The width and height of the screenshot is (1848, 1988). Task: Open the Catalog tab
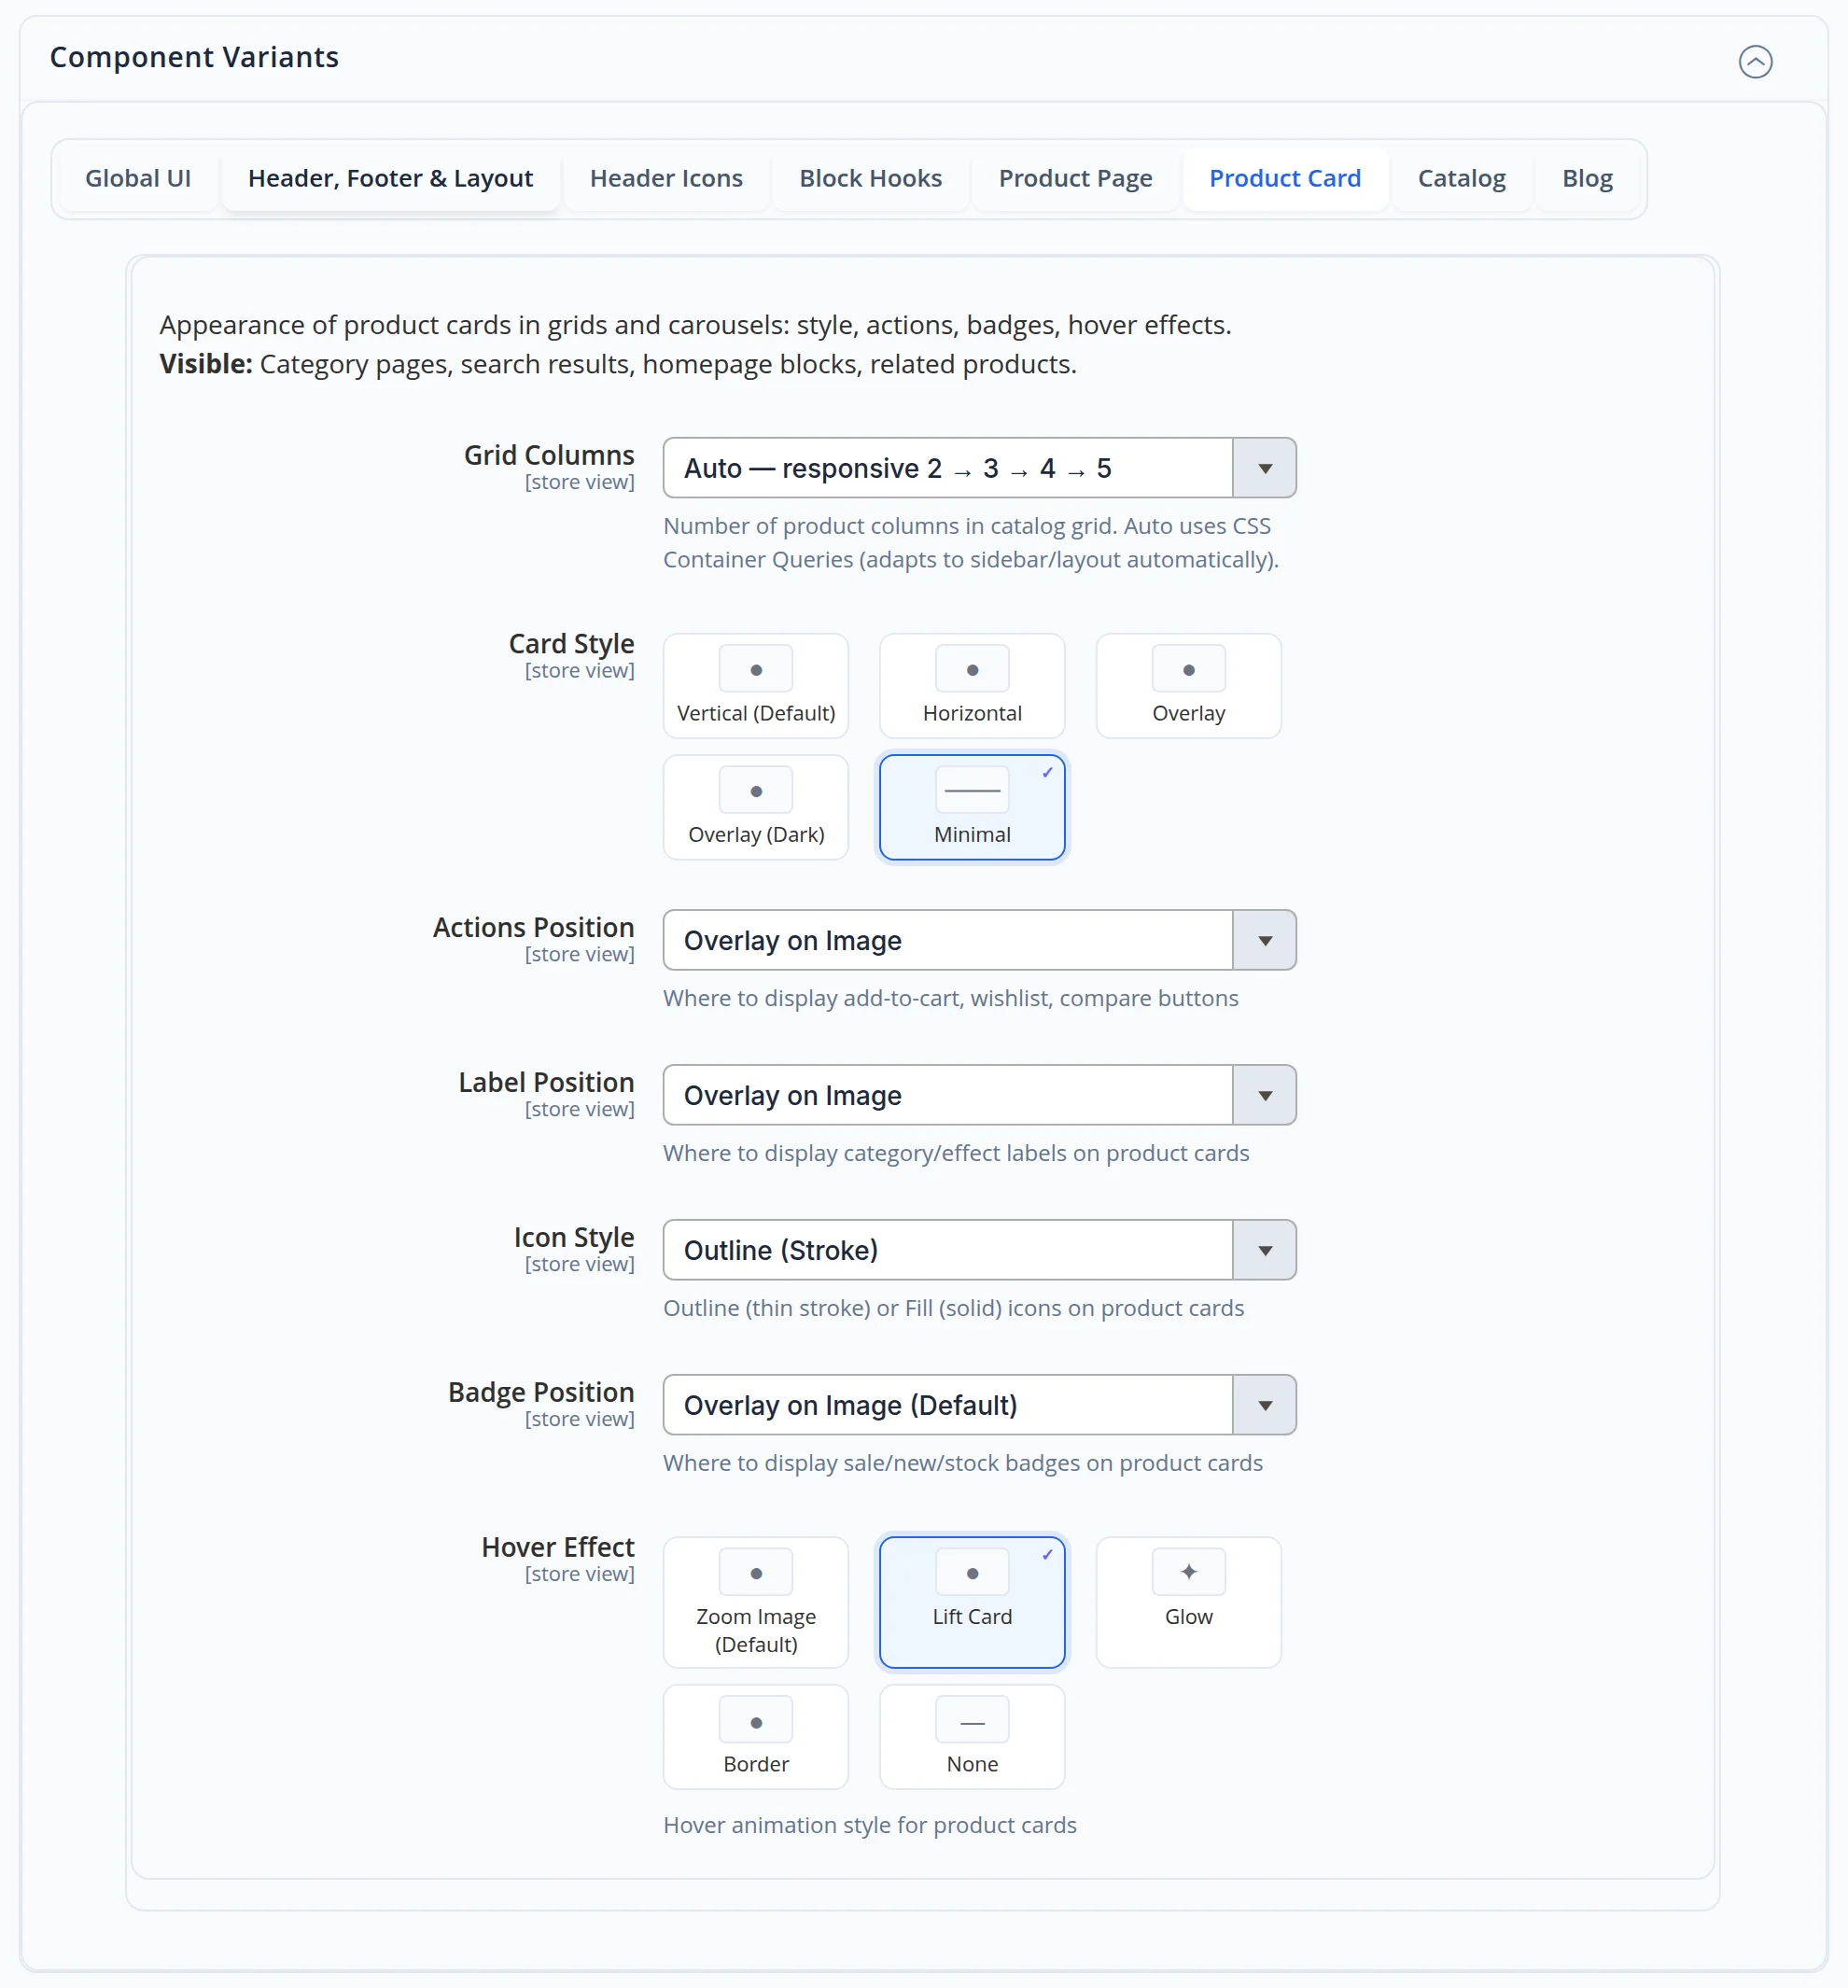[1461, 178]
